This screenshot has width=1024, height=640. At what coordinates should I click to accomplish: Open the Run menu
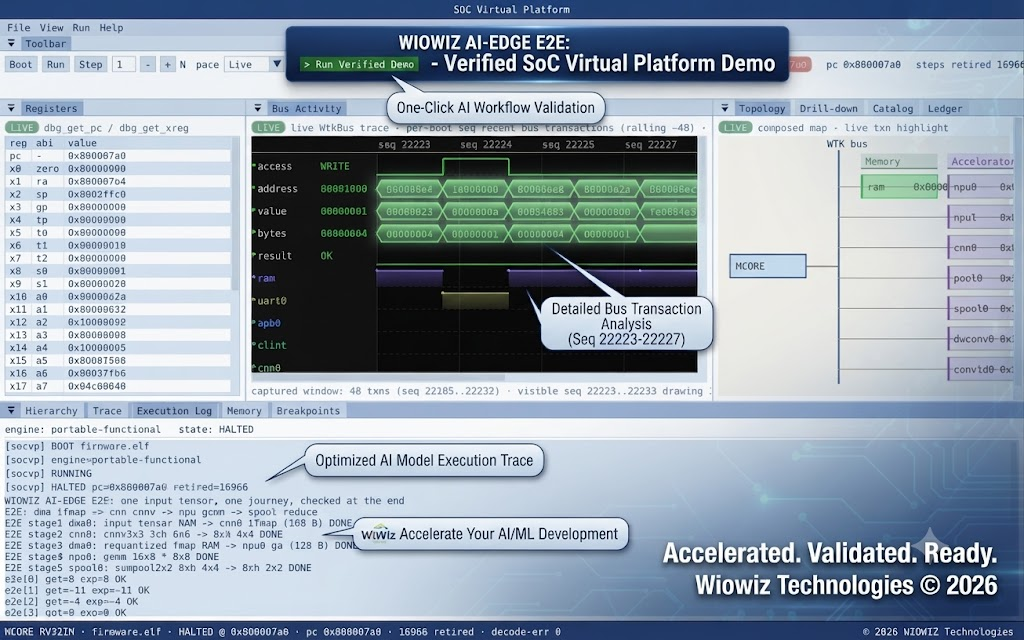coord(81,27)
